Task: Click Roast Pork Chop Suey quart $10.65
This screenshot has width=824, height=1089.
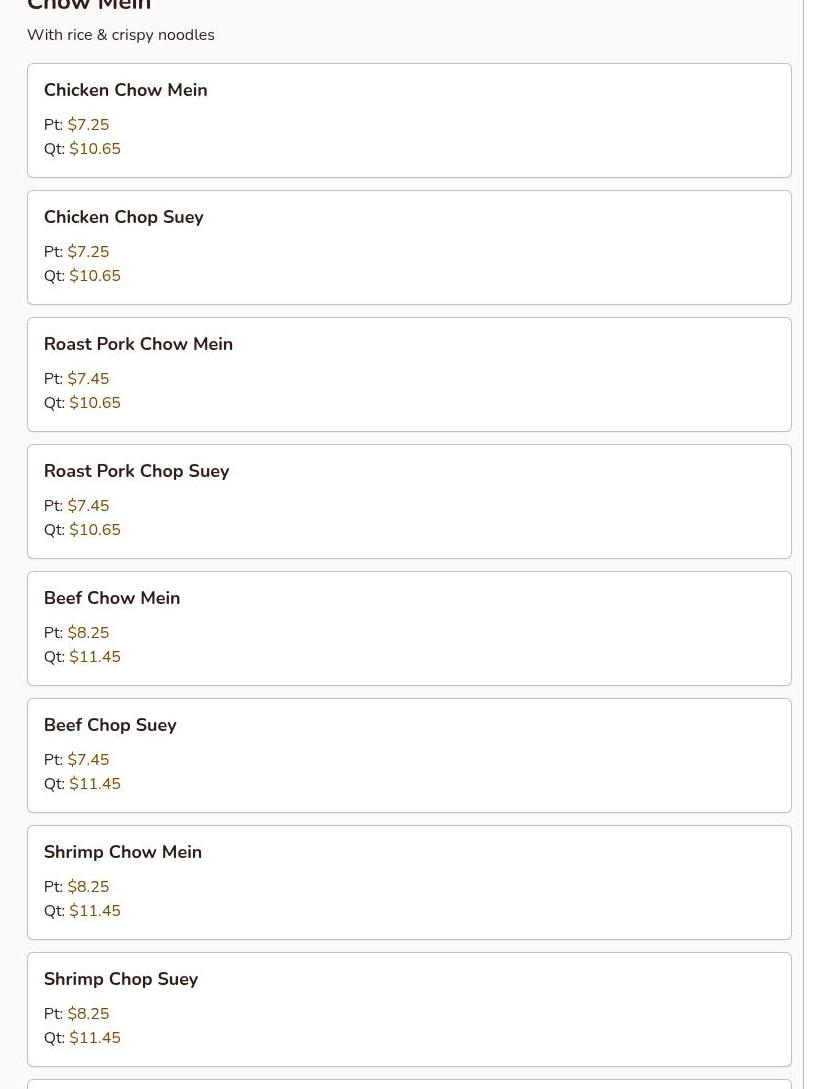Action: point(95,530)
